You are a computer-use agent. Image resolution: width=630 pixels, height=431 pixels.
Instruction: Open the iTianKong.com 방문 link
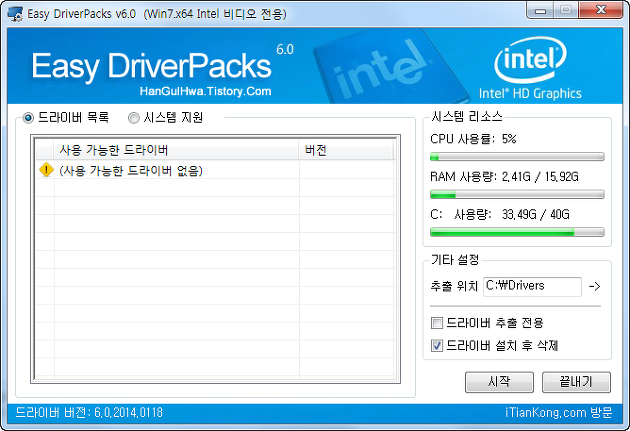click(x=558, y=413)
